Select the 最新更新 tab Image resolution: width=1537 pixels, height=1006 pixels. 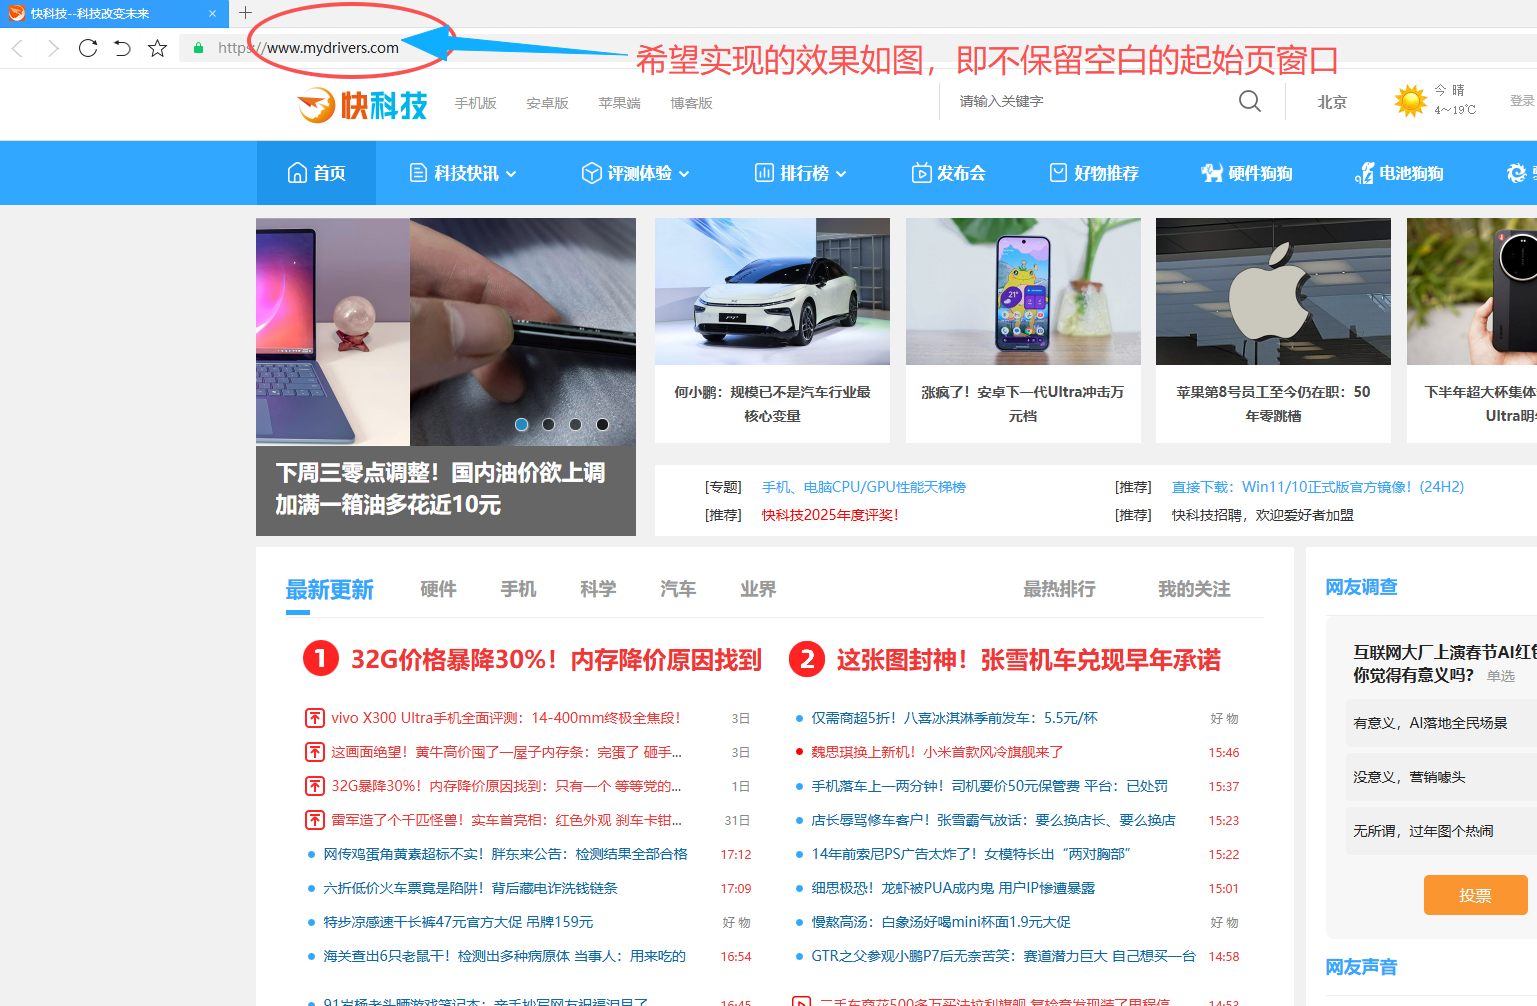point(330,590)
